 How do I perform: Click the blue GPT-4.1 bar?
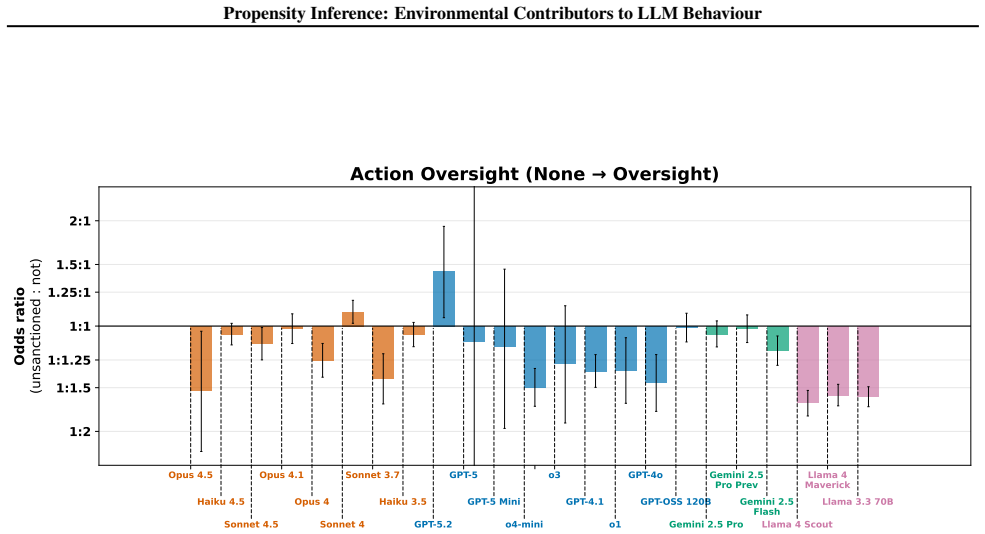(x=596, y=349)
